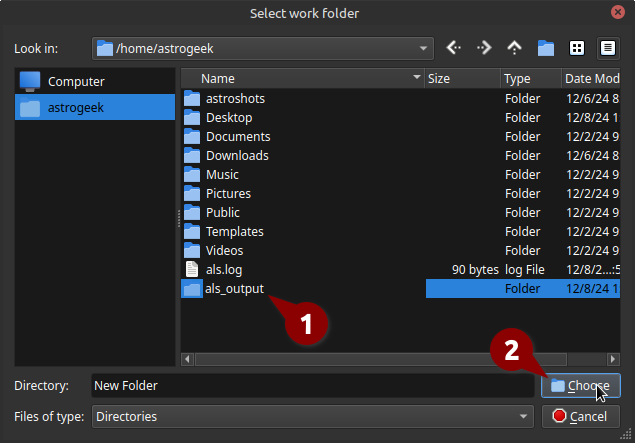Click the log File type cell

(x=524, y=270)
